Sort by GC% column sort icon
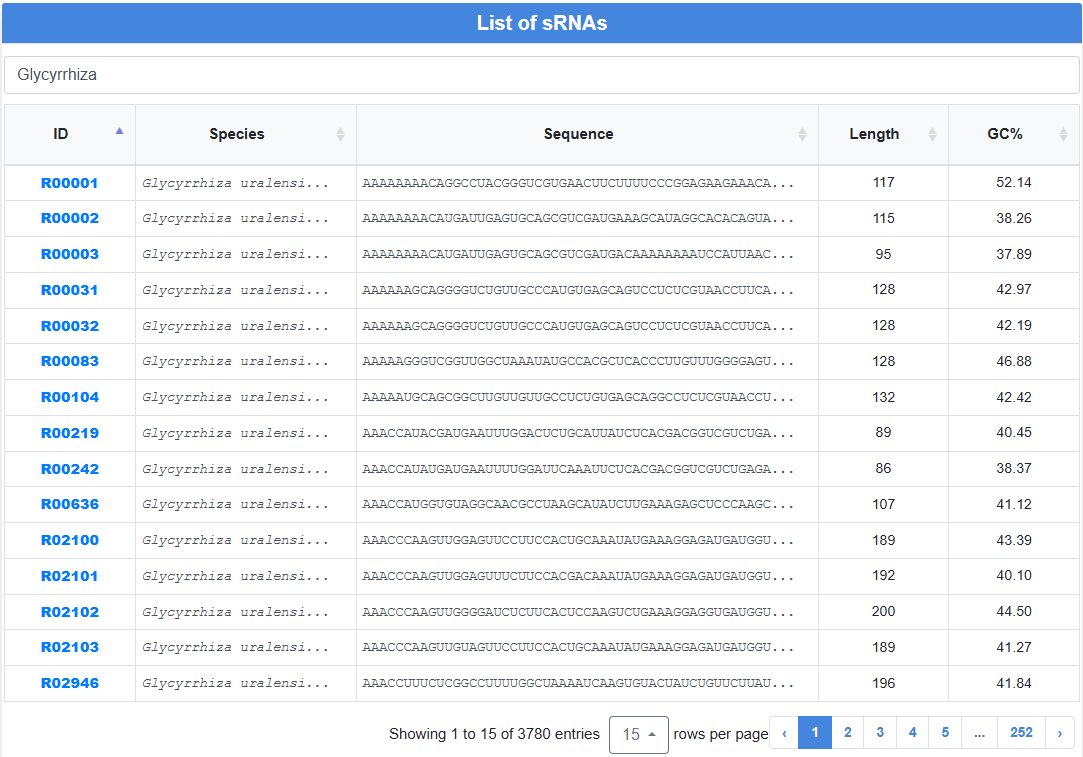This screenshot has width=1083, height=757. [1063, 135]
